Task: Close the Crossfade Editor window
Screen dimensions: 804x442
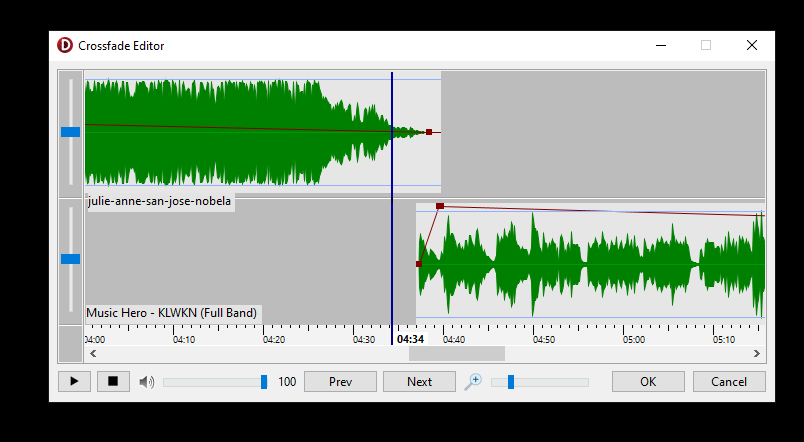Action: pos(752,45)
